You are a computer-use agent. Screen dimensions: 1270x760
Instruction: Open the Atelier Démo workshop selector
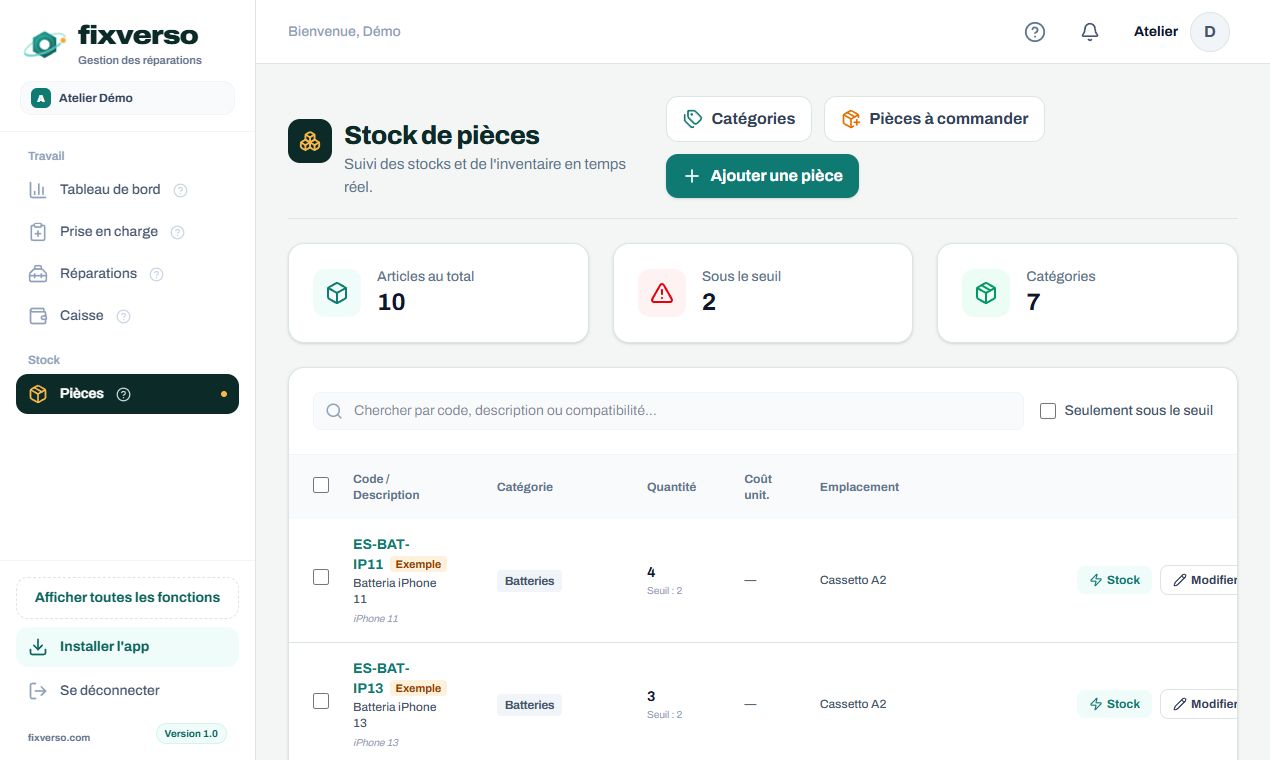127,98
